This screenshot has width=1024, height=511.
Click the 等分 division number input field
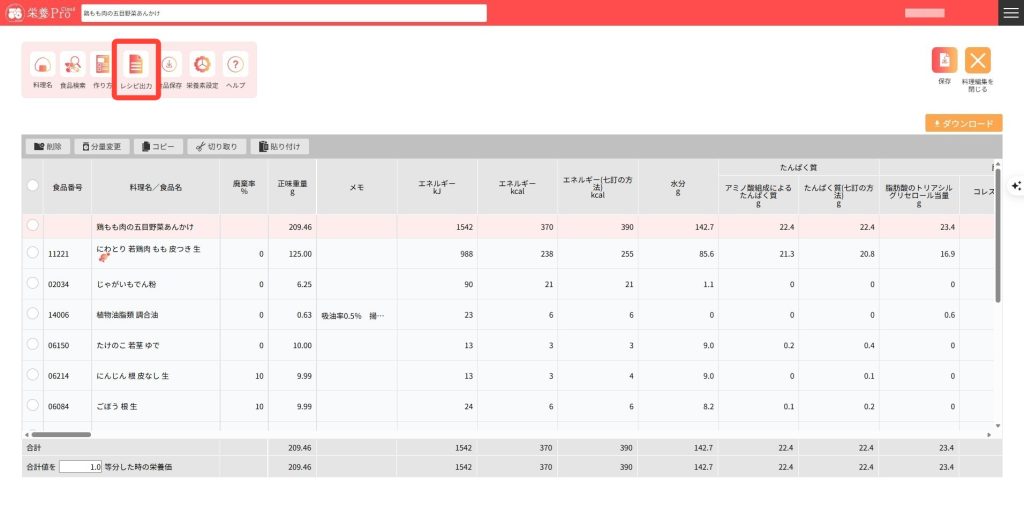[x=80, y=466]
